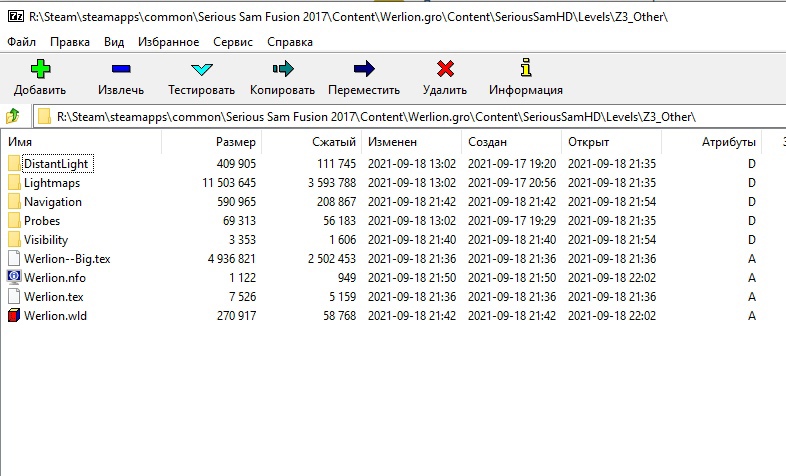This screenshot has height=476, width=786.
Task: Click modified date of Werlion.nfo row
Action: [412, 278]
